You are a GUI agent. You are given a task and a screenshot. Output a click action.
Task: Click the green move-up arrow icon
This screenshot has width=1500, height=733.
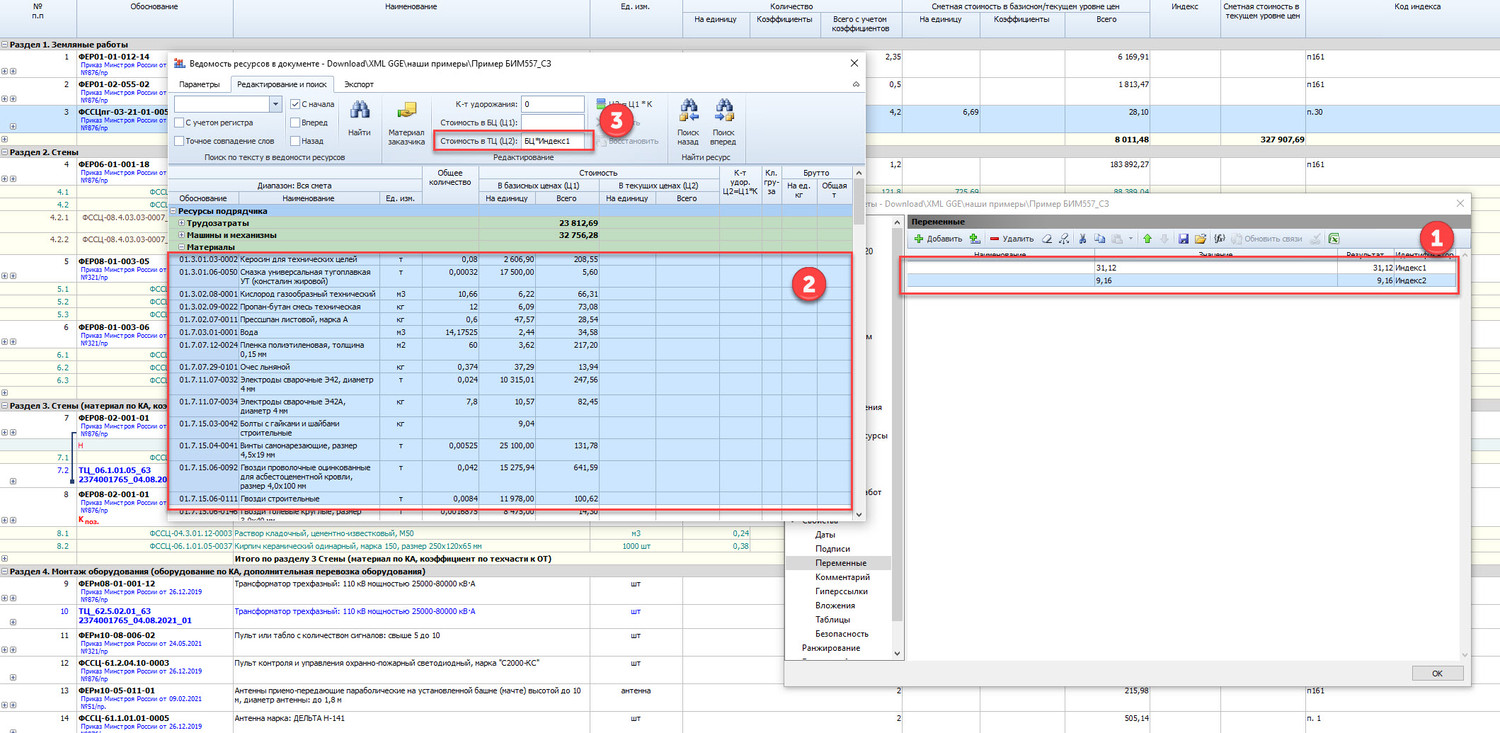coord(1147,239)
